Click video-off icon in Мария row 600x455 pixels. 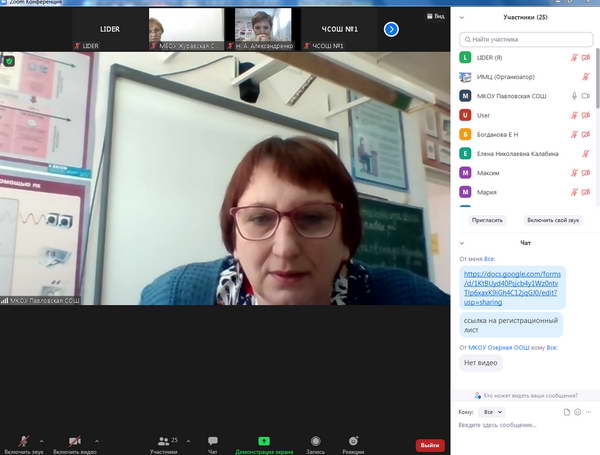(x=586, y=192)
